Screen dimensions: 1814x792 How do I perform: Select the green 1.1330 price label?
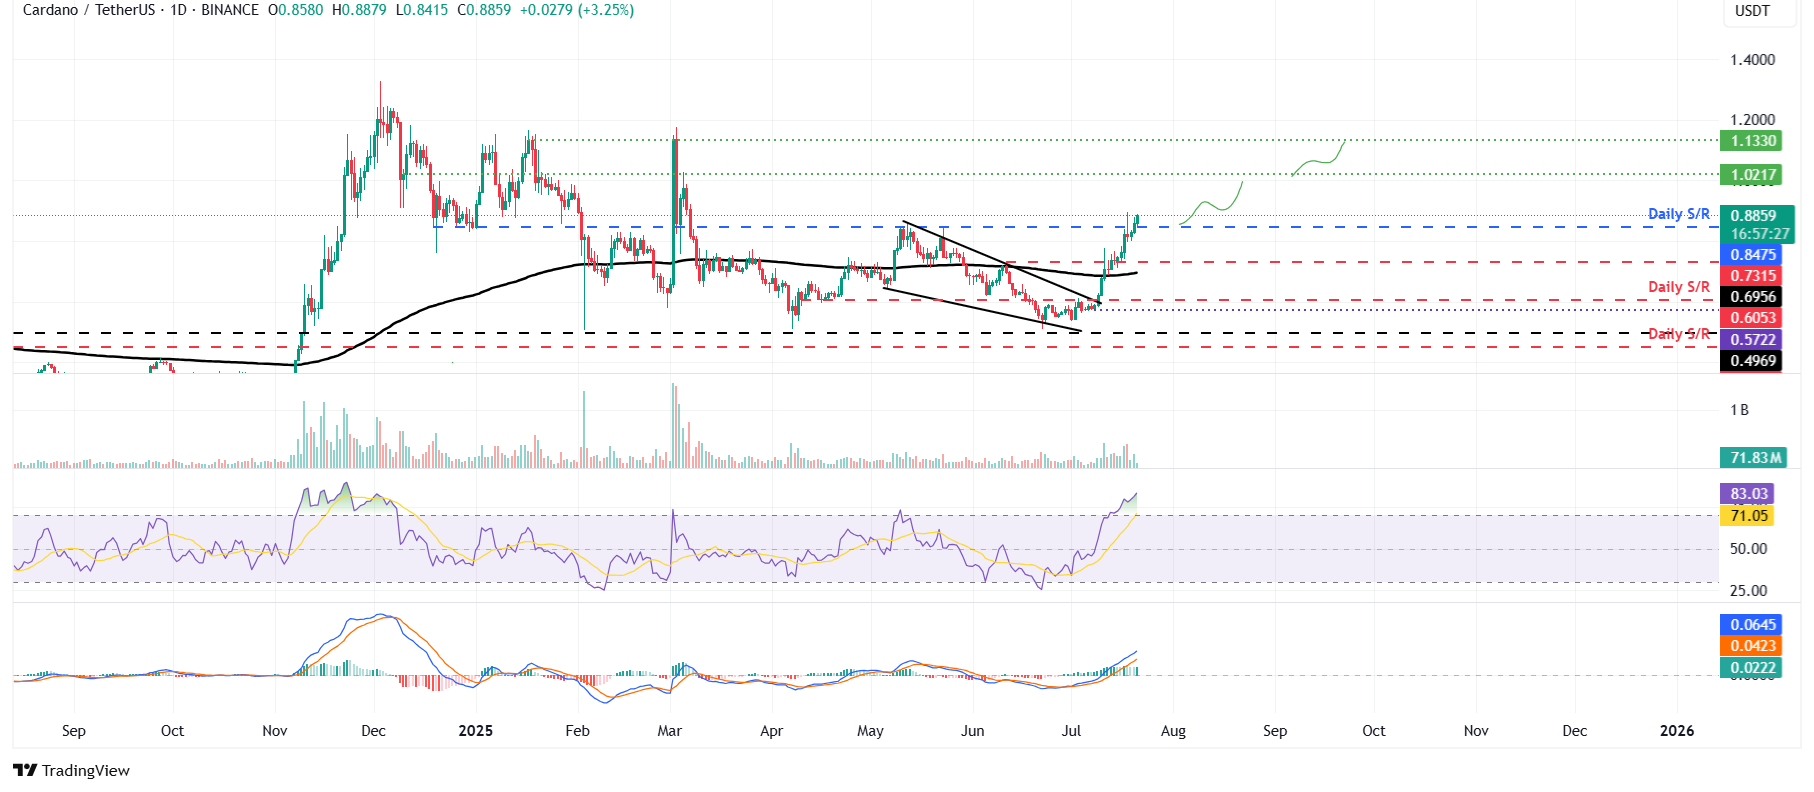[1753, 141]
